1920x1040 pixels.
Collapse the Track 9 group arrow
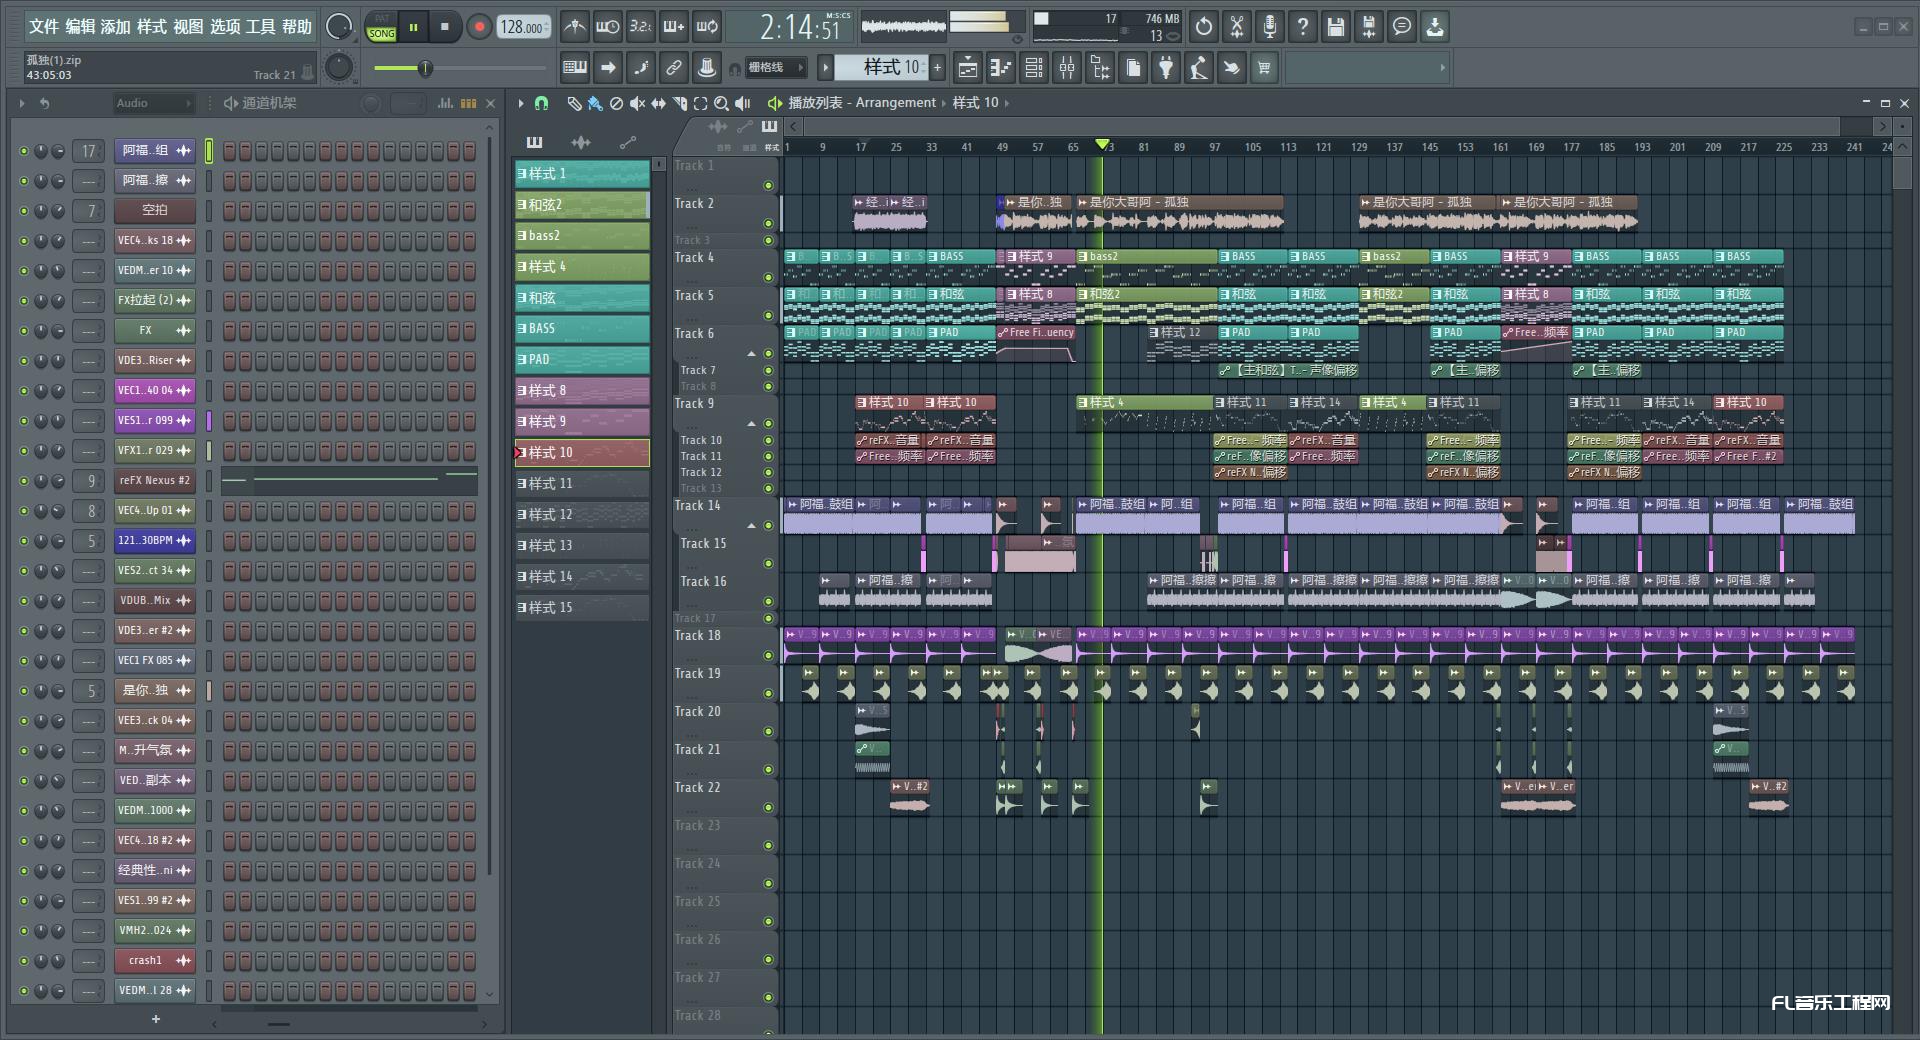coord(751,424)
